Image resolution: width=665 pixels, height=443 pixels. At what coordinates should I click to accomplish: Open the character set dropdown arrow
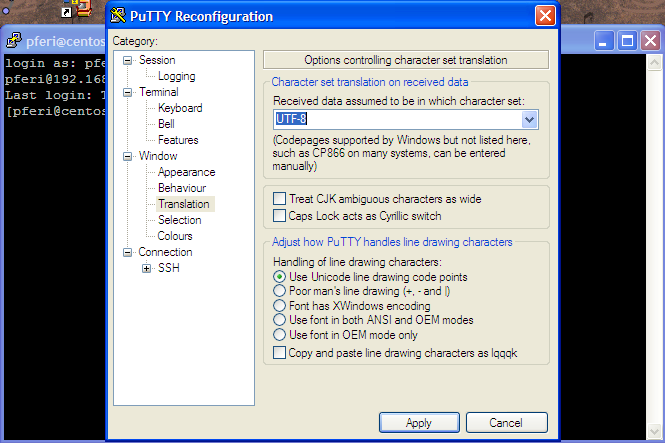pos(530,119)
